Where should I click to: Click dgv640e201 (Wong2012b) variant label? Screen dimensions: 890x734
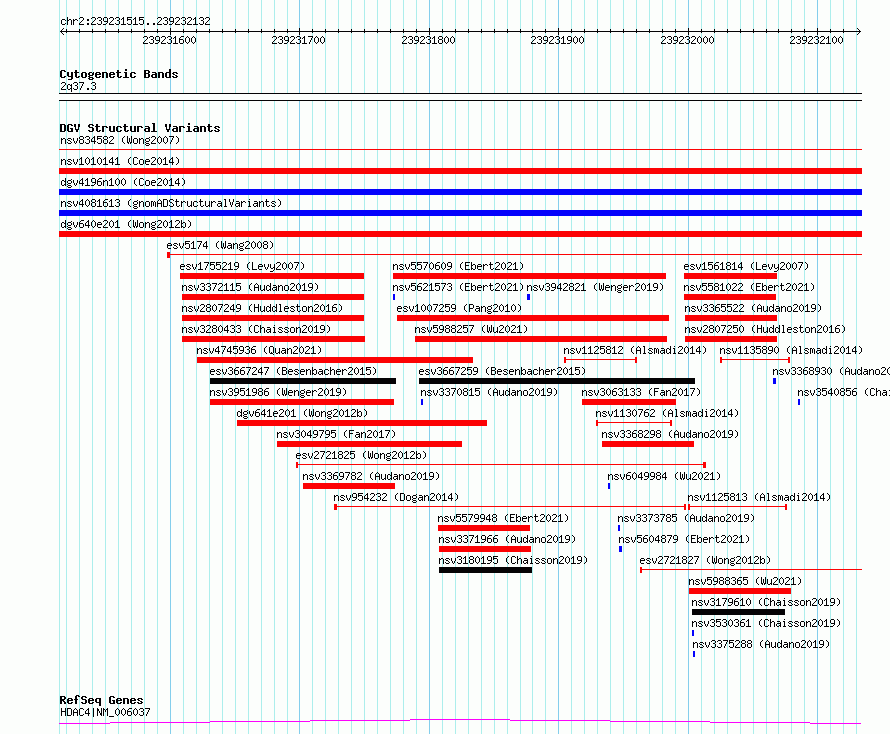pos(126,224)
